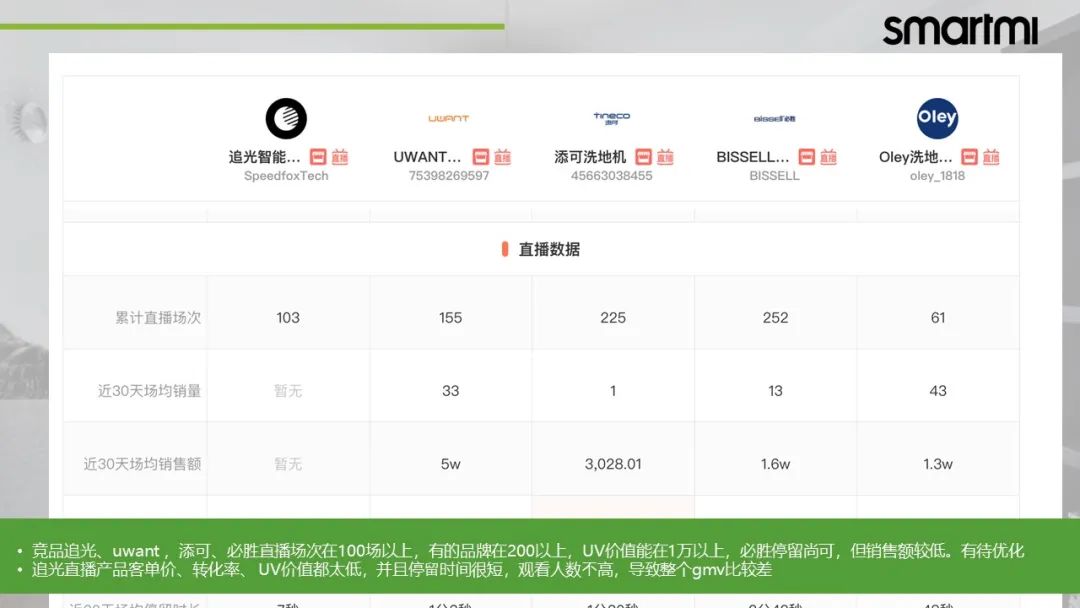
Task: Open the UWANT... account name
Action: point(427,157)
